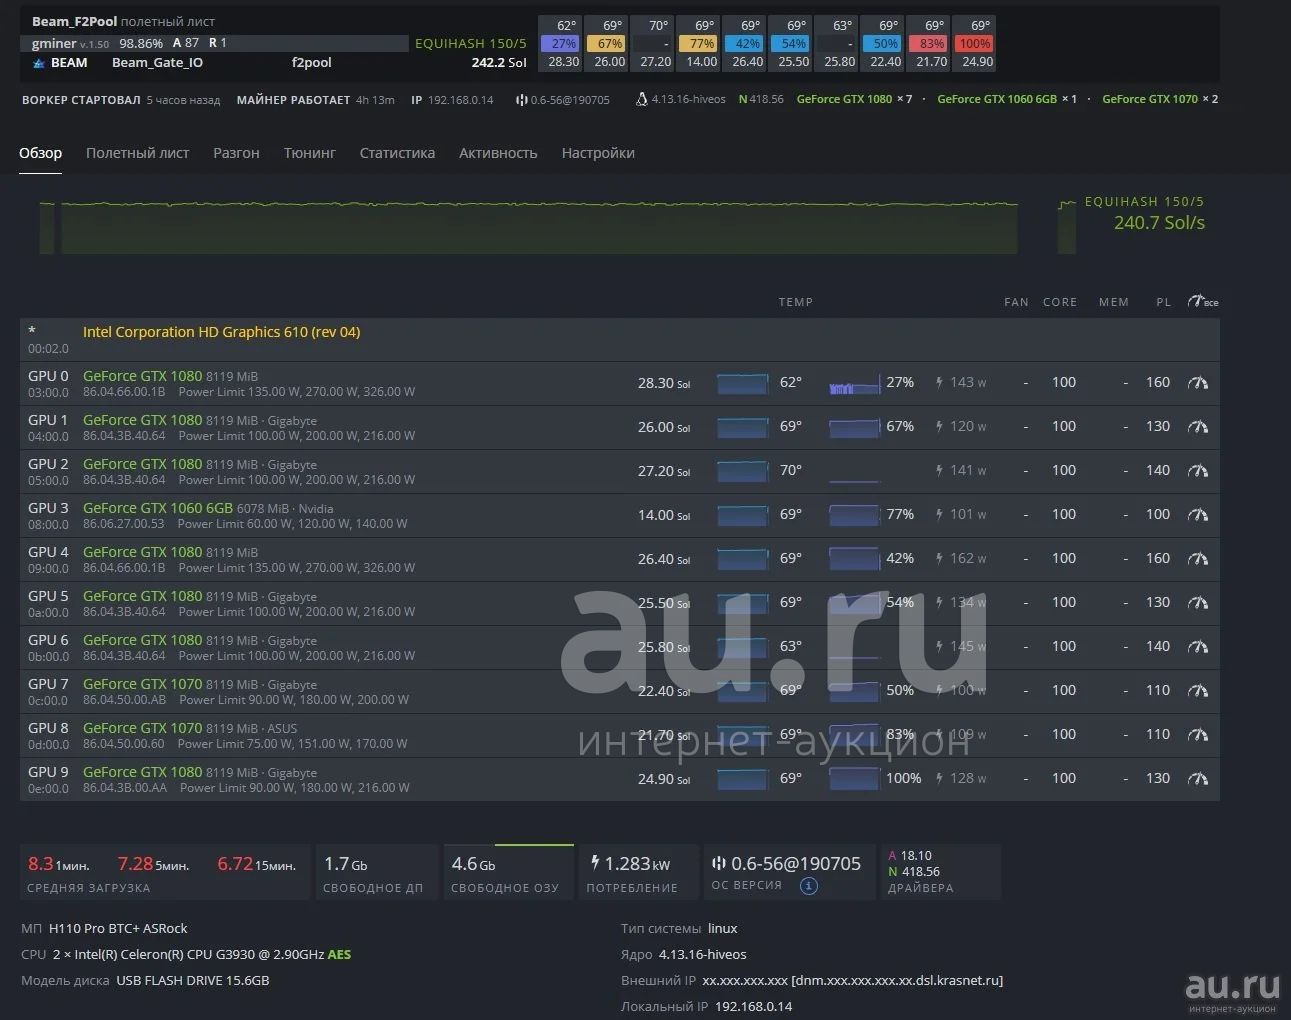This screenshot has width=1291, height=1020.
Task: Click the 240.7 Sol/s hashrate readout
Action: click(1159, 223)
